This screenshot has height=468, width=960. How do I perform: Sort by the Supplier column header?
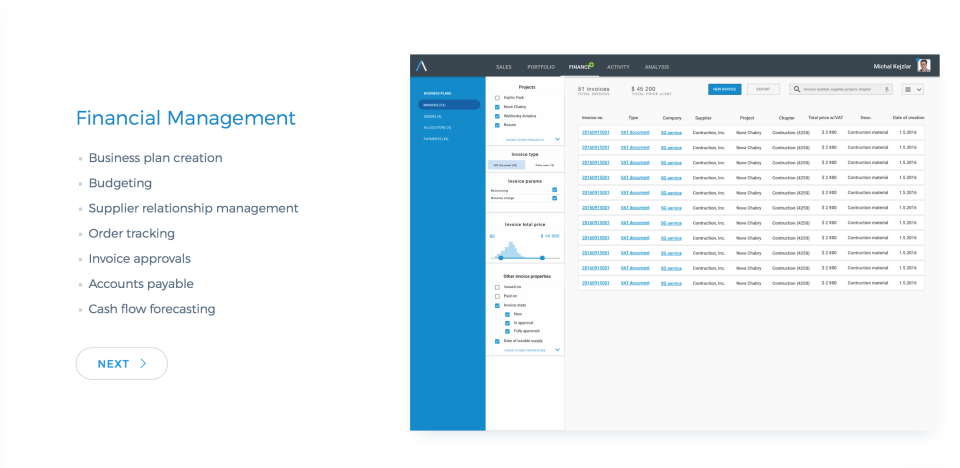tap(703, 118)
